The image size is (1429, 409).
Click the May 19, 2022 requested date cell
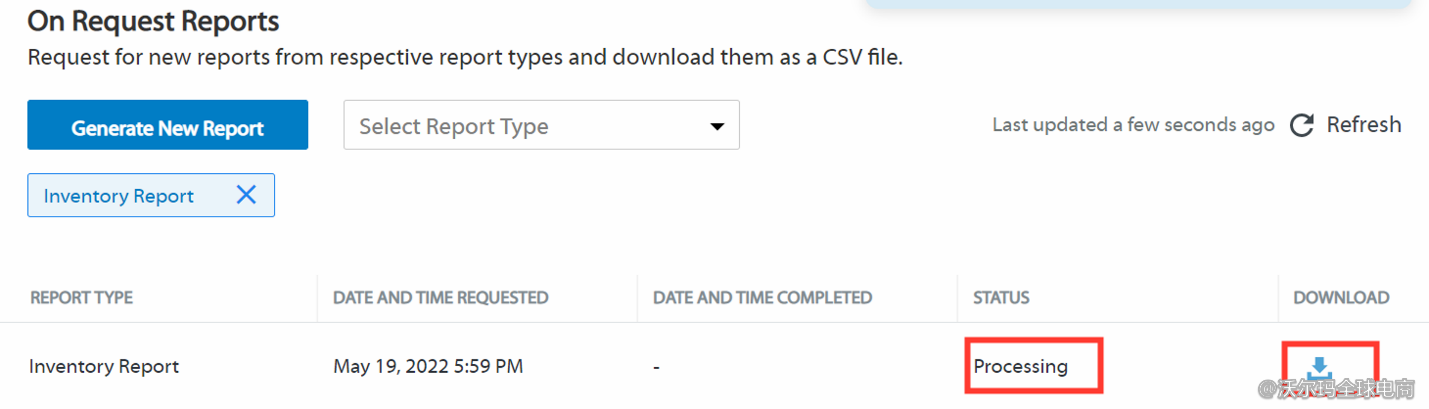[428, 367]
